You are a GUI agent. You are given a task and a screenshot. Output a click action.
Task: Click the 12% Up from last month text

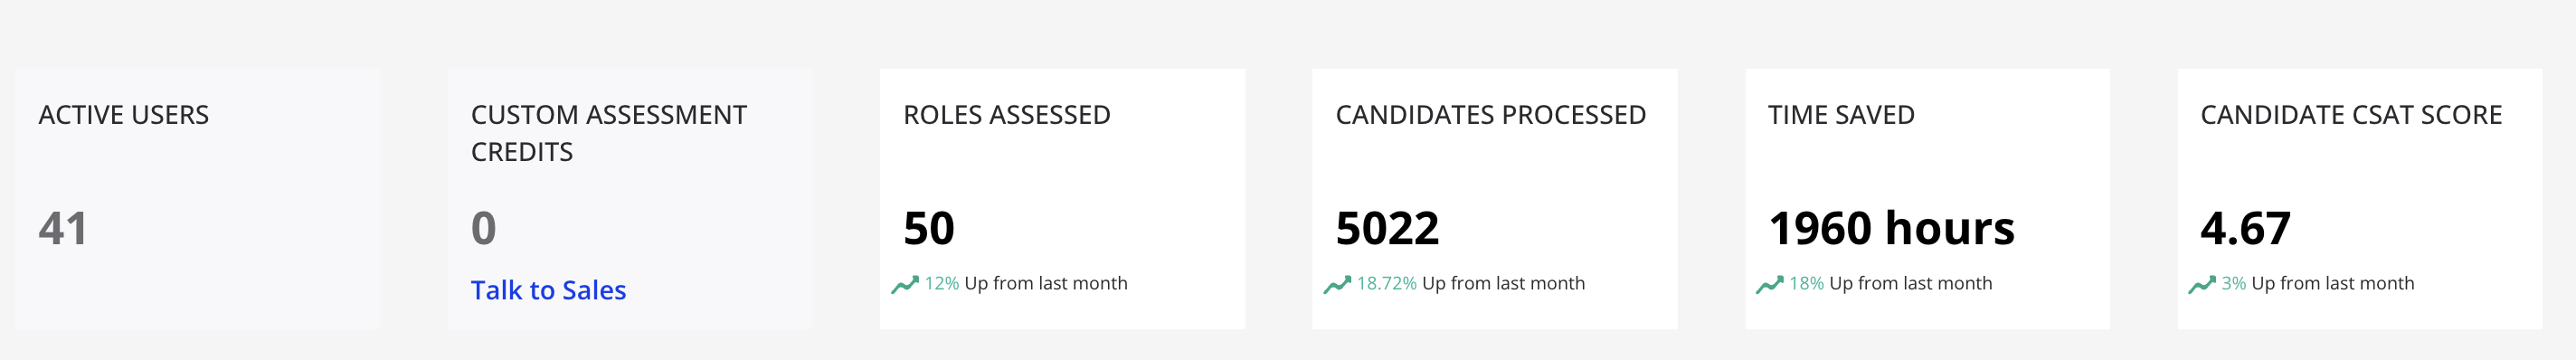pos(1026,284)
